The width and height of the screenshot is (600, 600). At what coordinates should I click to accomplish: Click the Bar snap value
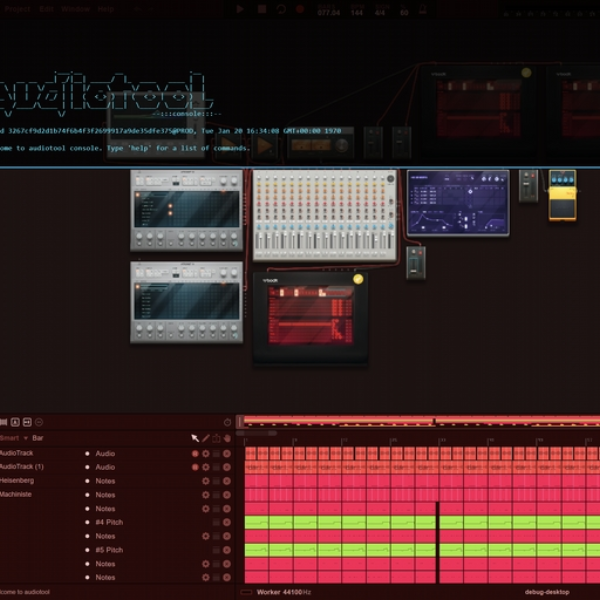tap(38, 438)
